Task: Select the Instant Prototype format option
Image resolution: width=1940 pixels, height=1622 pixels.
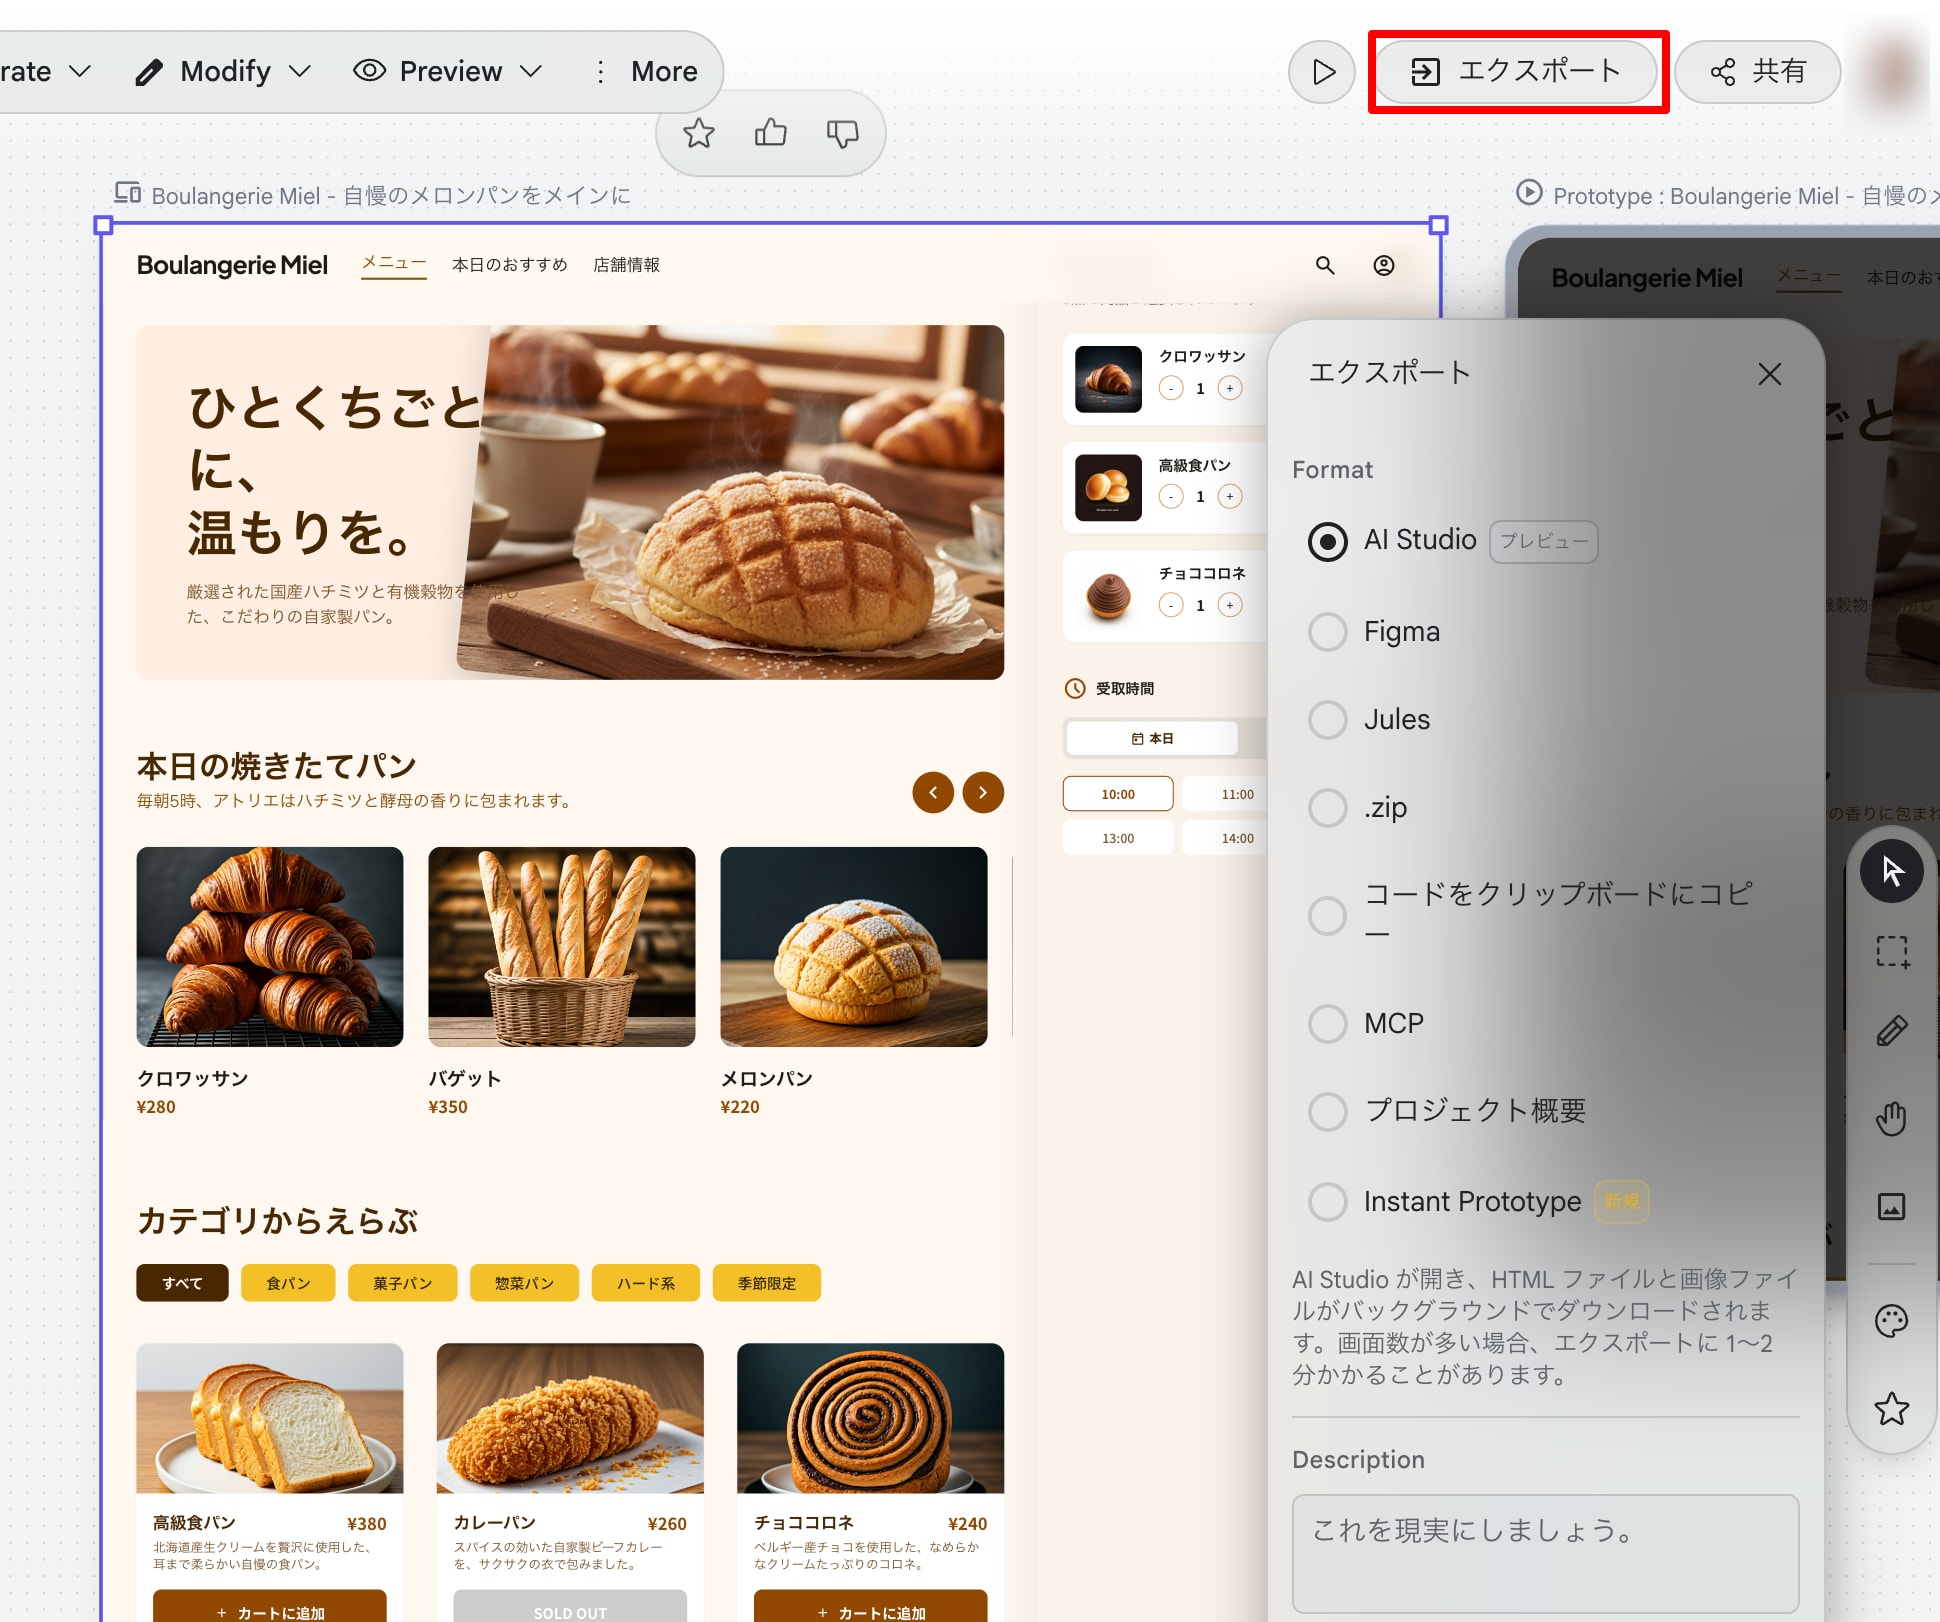Action: [x=1328, y=1201]
